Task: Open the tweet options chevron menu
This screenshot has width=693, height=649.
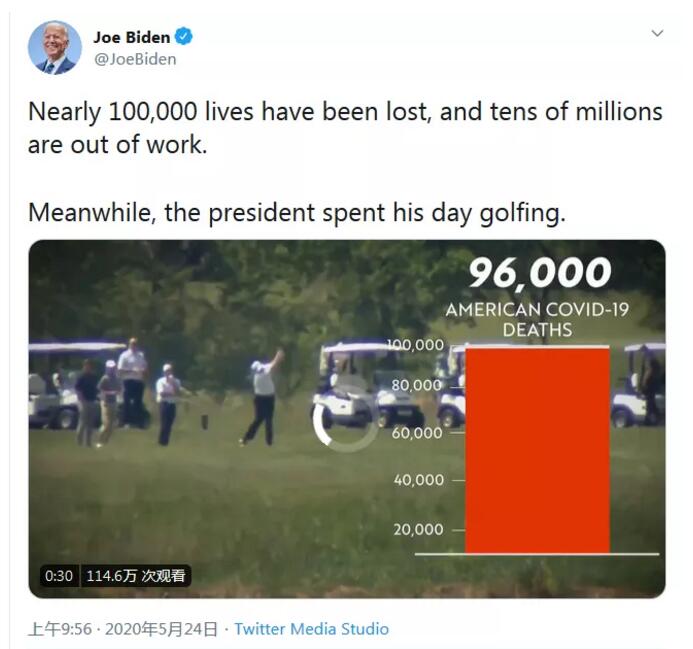Action: click(x=657, y=34)
